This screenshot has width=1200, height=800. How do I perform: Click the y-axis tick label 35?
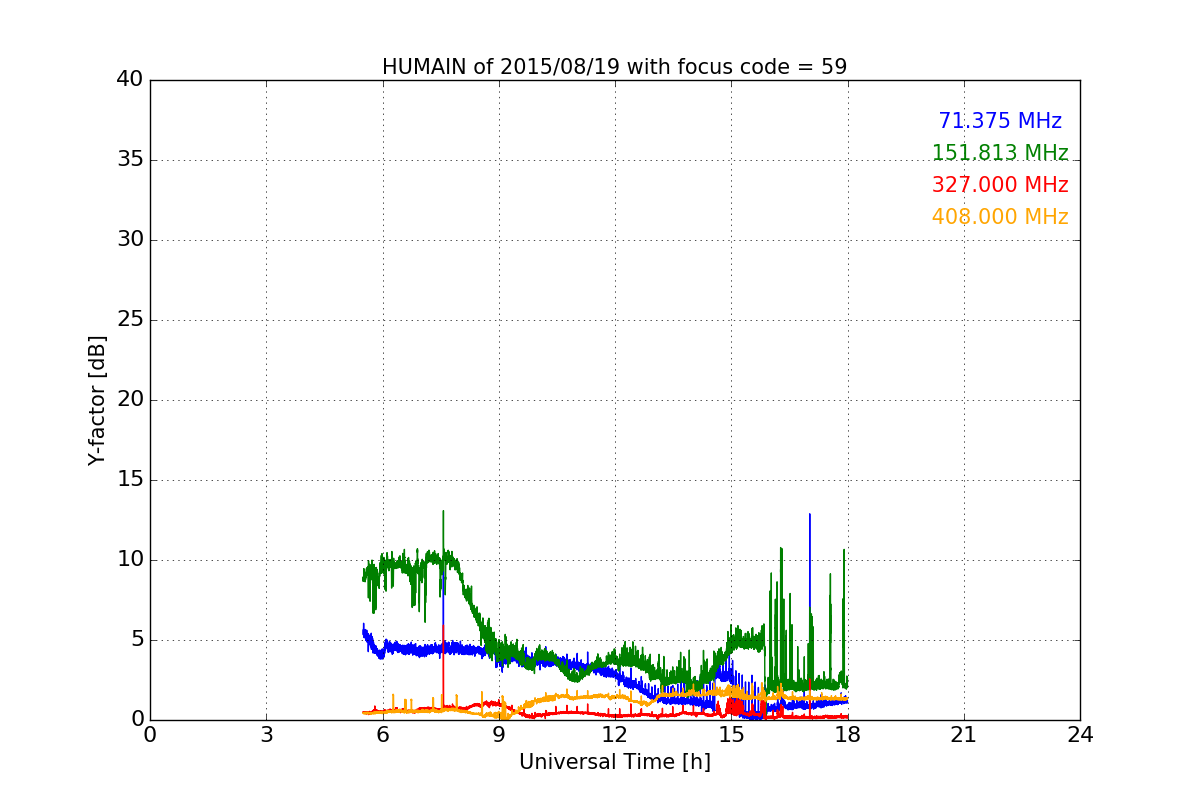pos(130,160)
